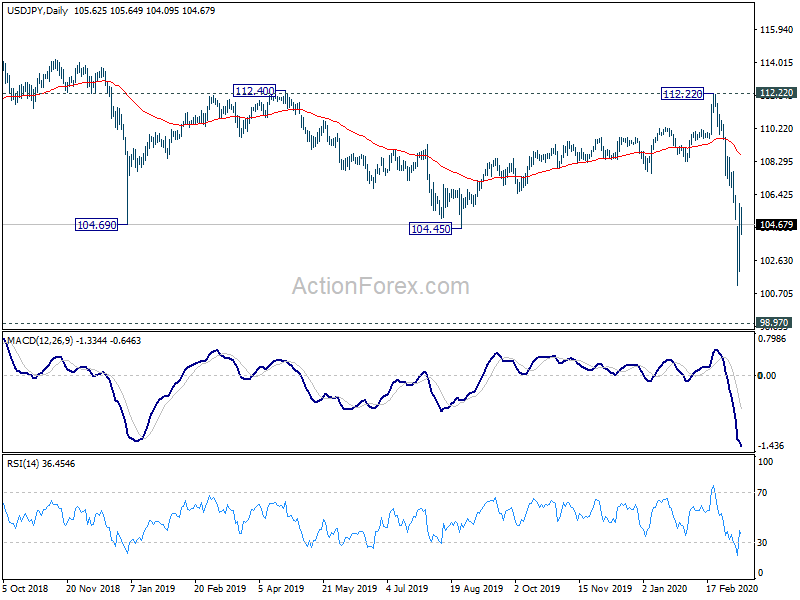Screen dimensions: 800x600
Task: Click the 100.705 price axis value
Action: (777, 294)
